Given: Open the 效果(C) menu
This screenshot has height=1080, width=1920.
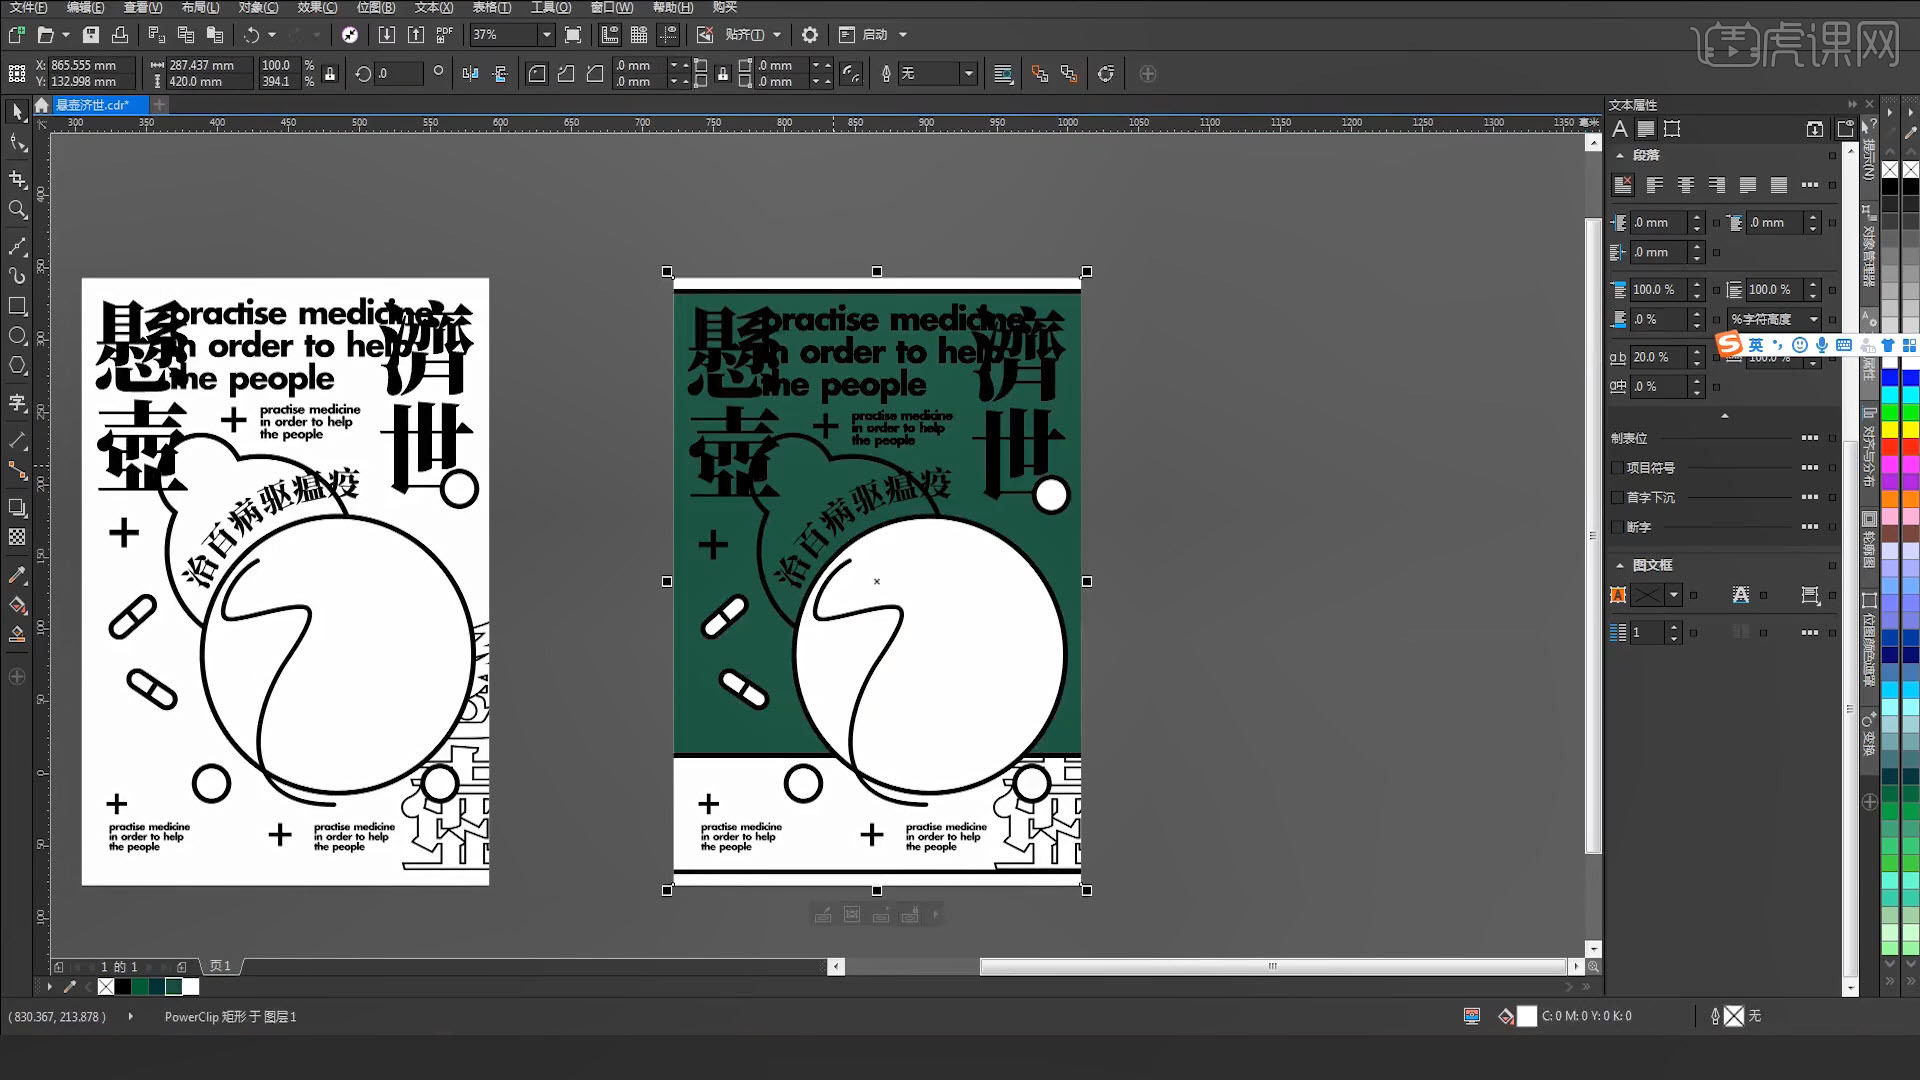Looking at the screenshot, I should (317, 7).
